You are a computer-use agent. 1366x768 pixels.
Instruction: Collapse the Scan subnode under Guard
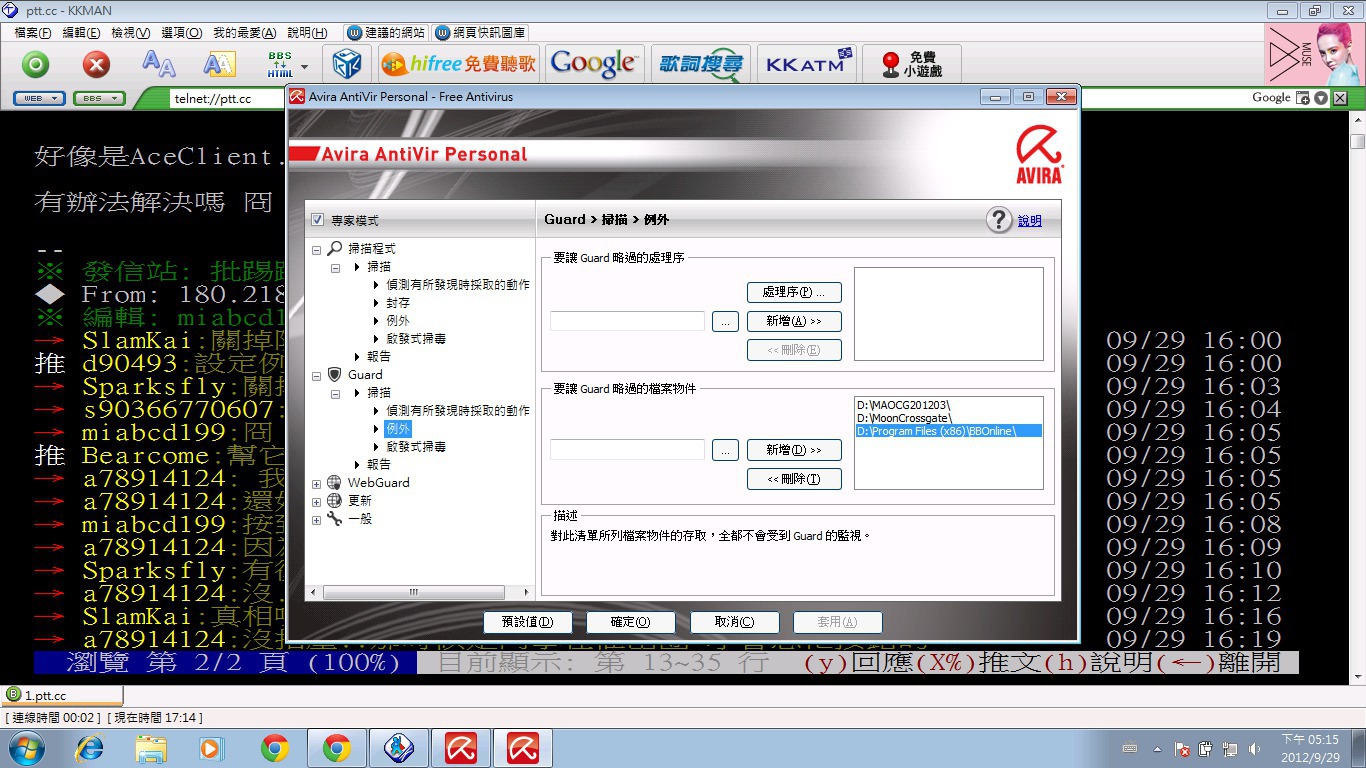pos(336,394)
